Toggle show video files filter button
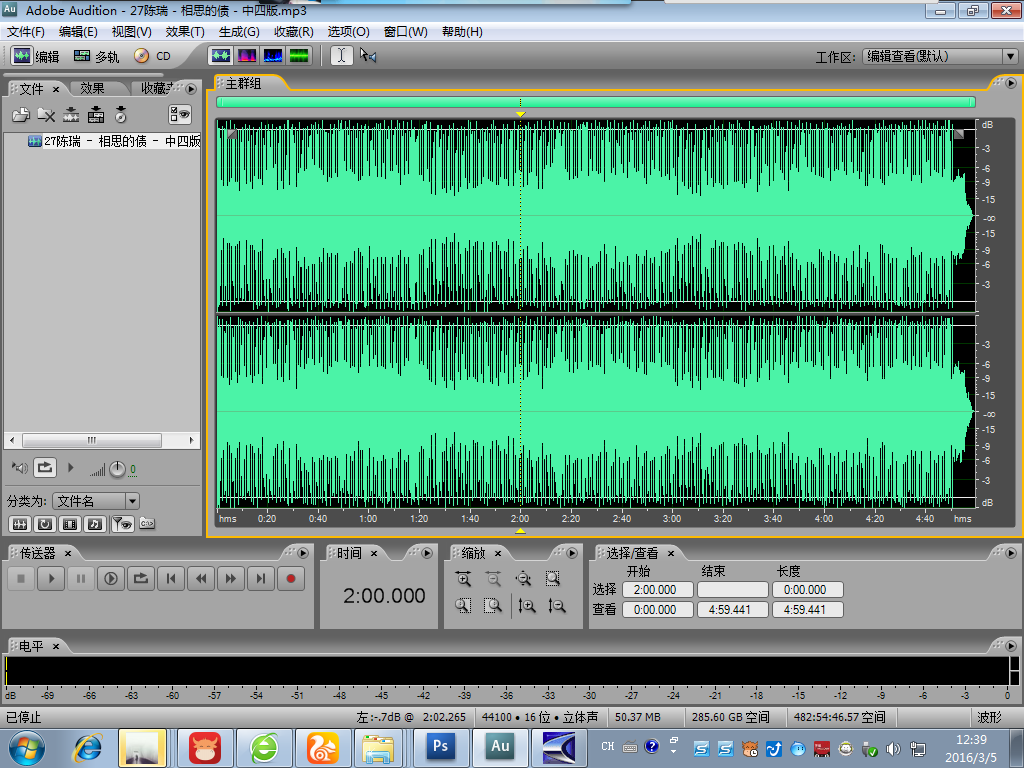 (70, 524)
